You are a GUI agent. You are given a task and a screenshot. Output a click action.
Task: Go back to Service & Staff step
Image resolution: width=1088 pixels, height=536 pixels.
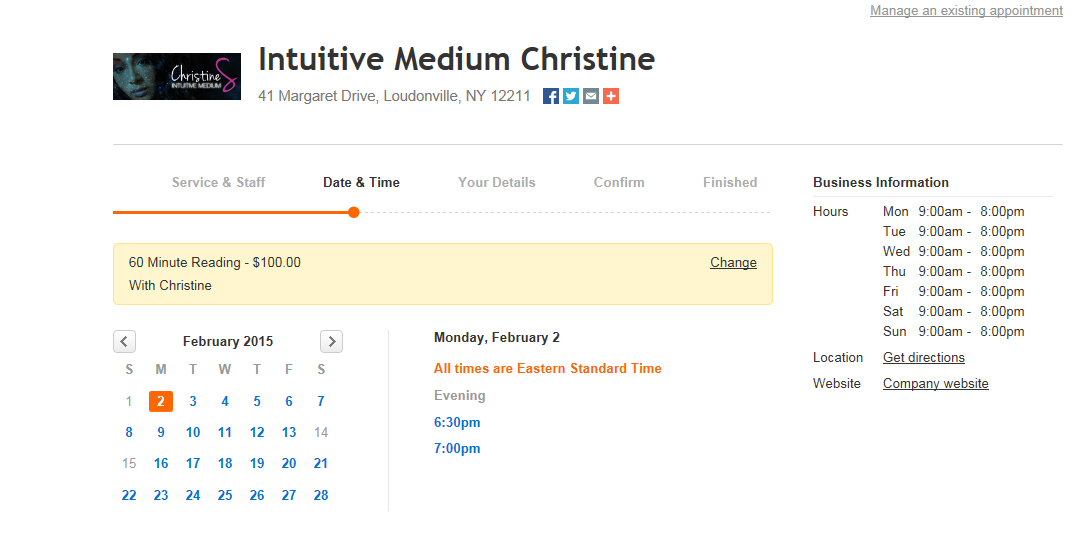[x=219, y=183]
